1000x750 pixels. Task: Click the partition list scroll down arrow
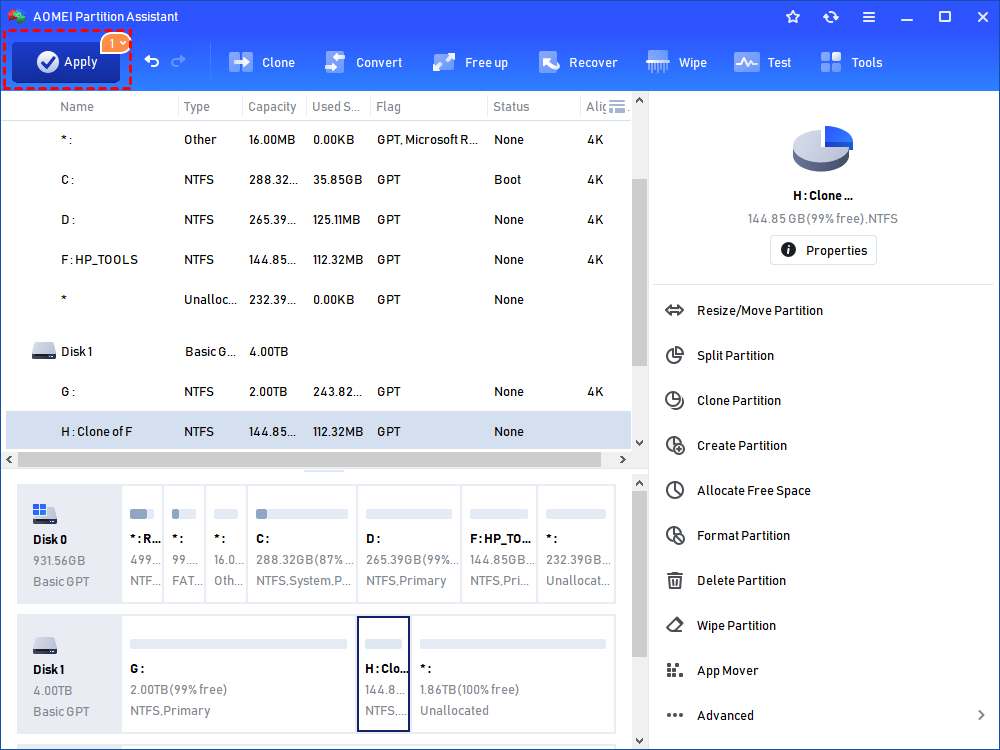point(639,443)
